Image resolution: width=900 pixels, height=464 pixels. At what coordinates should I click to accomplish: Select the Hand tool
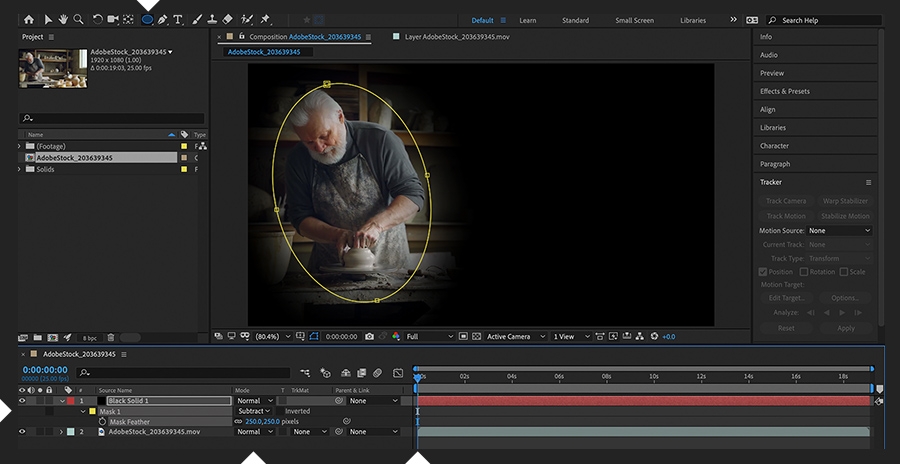pos(63,19)
